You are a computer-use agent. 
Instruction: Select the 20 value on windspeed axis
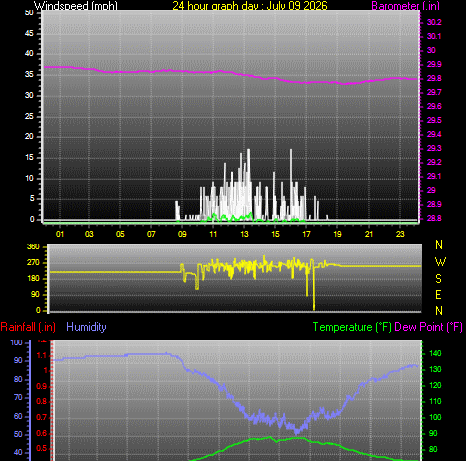[29, 136]
